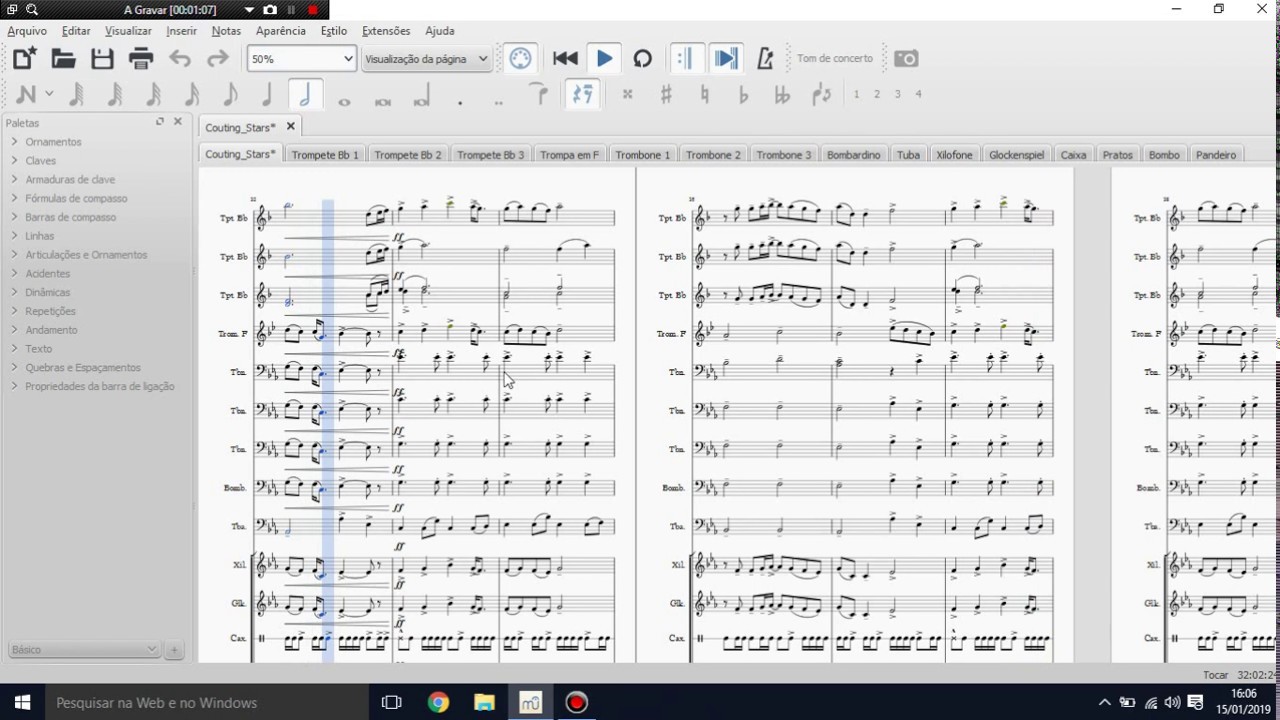Undo the last action
This screenshot has width=1280, height=720.
point(180,59)
